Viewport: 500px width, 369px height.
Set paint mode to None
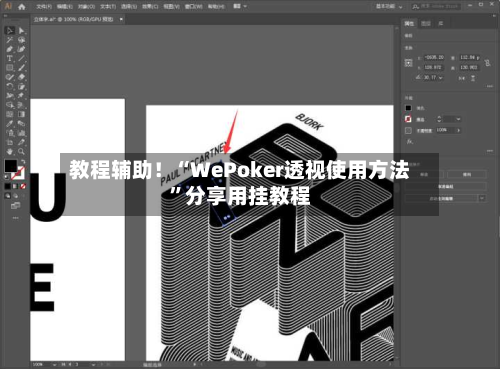[x=23, y=186]
